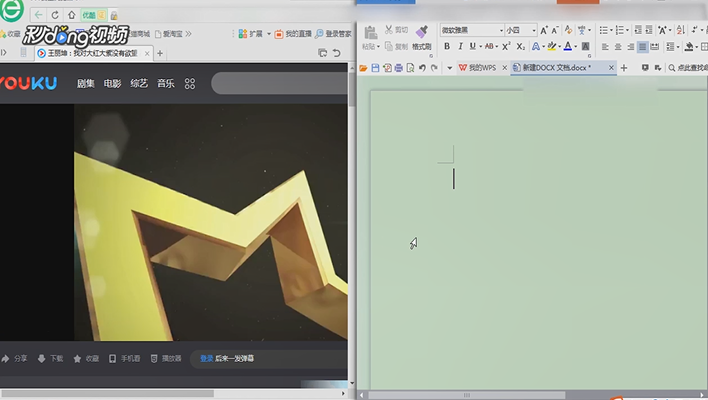The width and height of the screenshot is (708, 400).
Task: Apply superscript X² formatting
Action: coord(506,46)
